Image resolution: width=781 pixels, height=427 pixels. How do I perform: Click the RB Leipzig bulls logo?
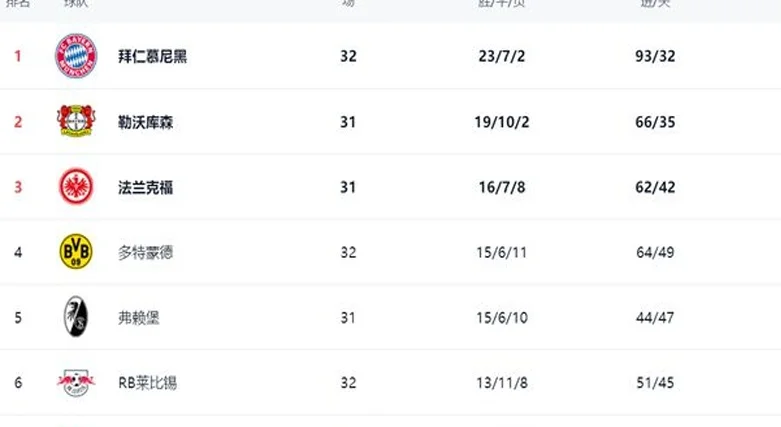(x=76, y=382)
